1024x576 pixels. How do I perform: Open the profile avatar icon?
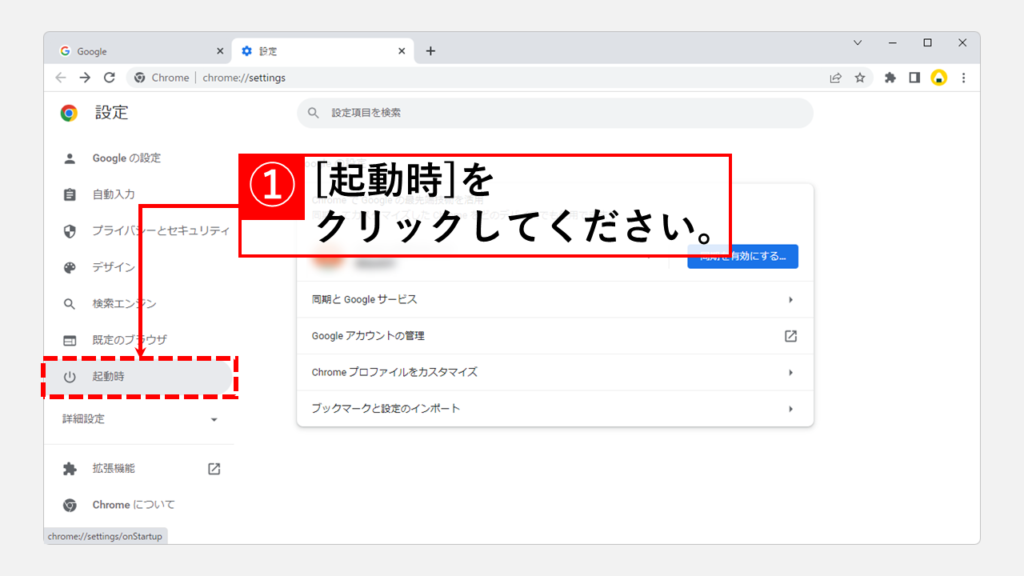coord(939,77)
